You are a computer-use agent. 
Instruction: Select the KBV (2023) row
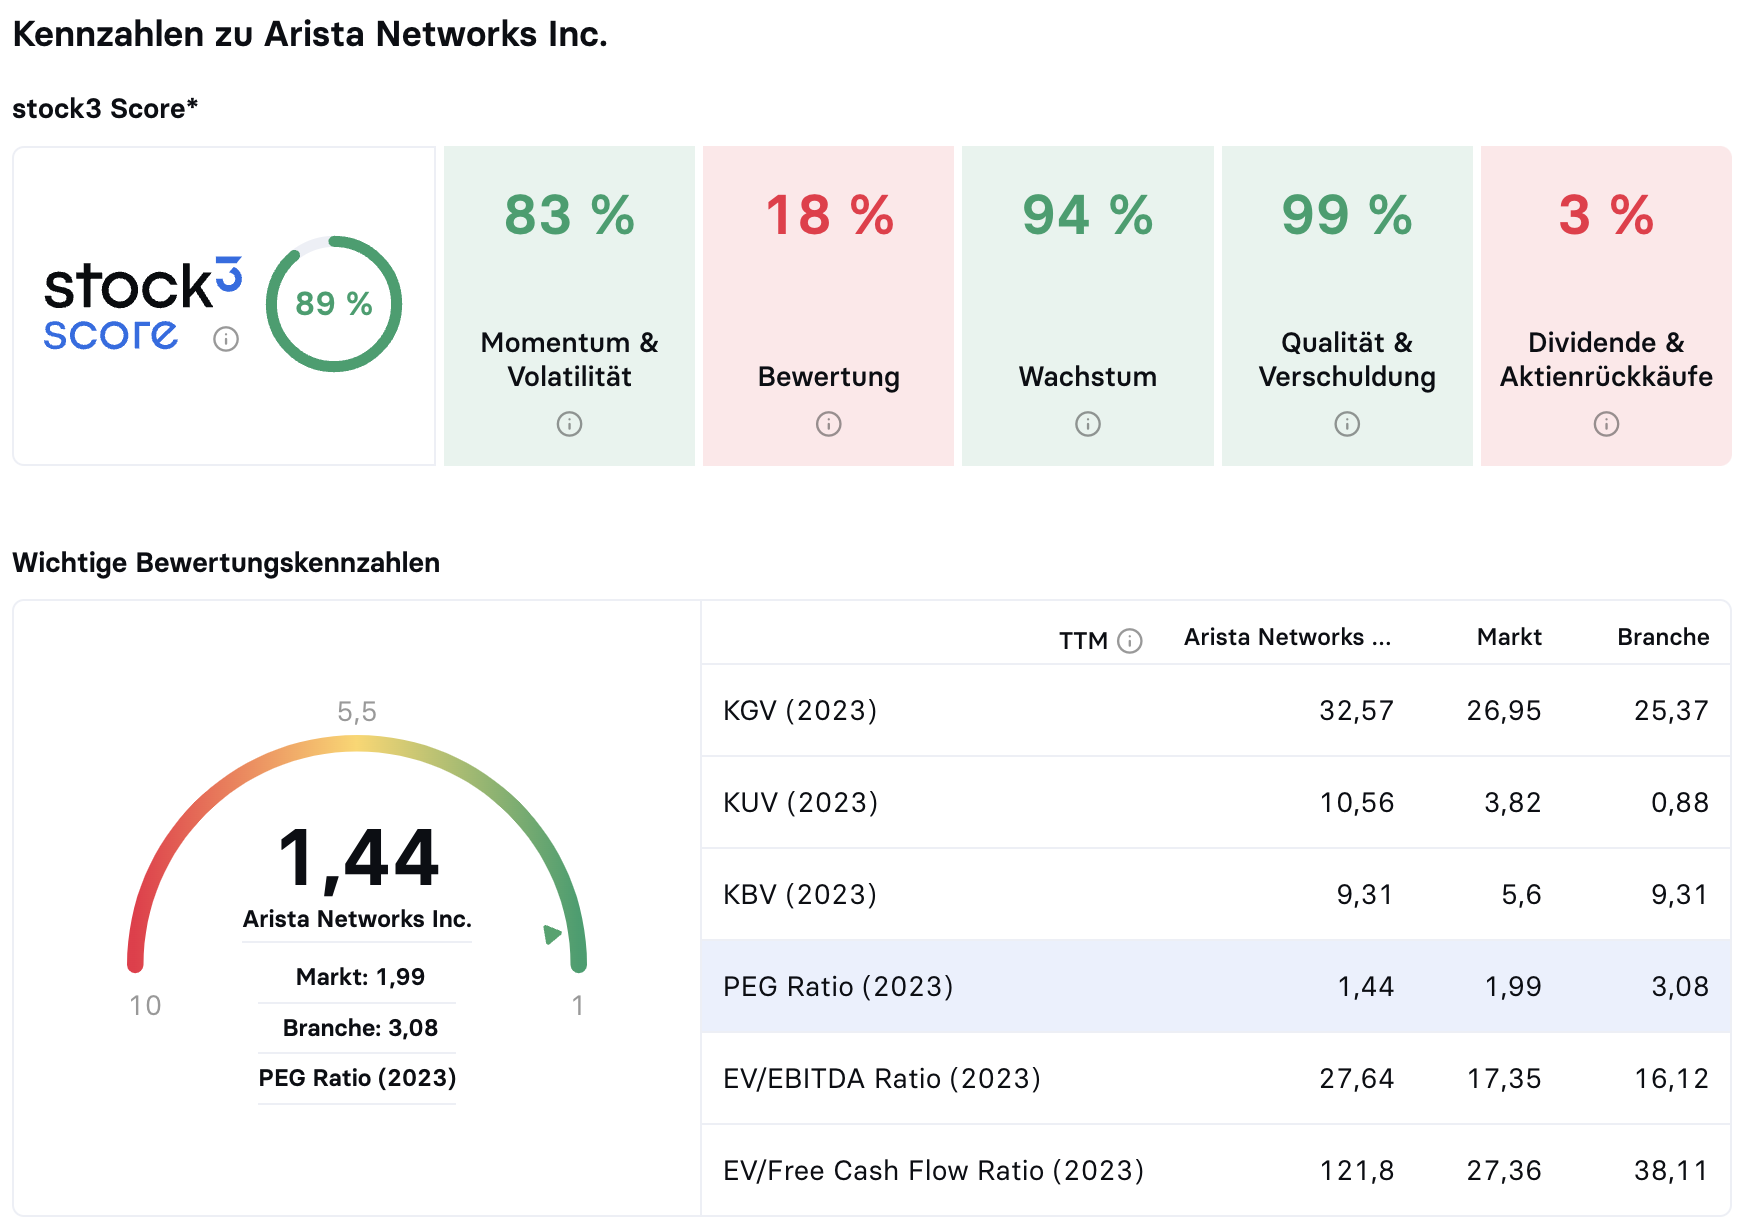tap(1216, 894)
